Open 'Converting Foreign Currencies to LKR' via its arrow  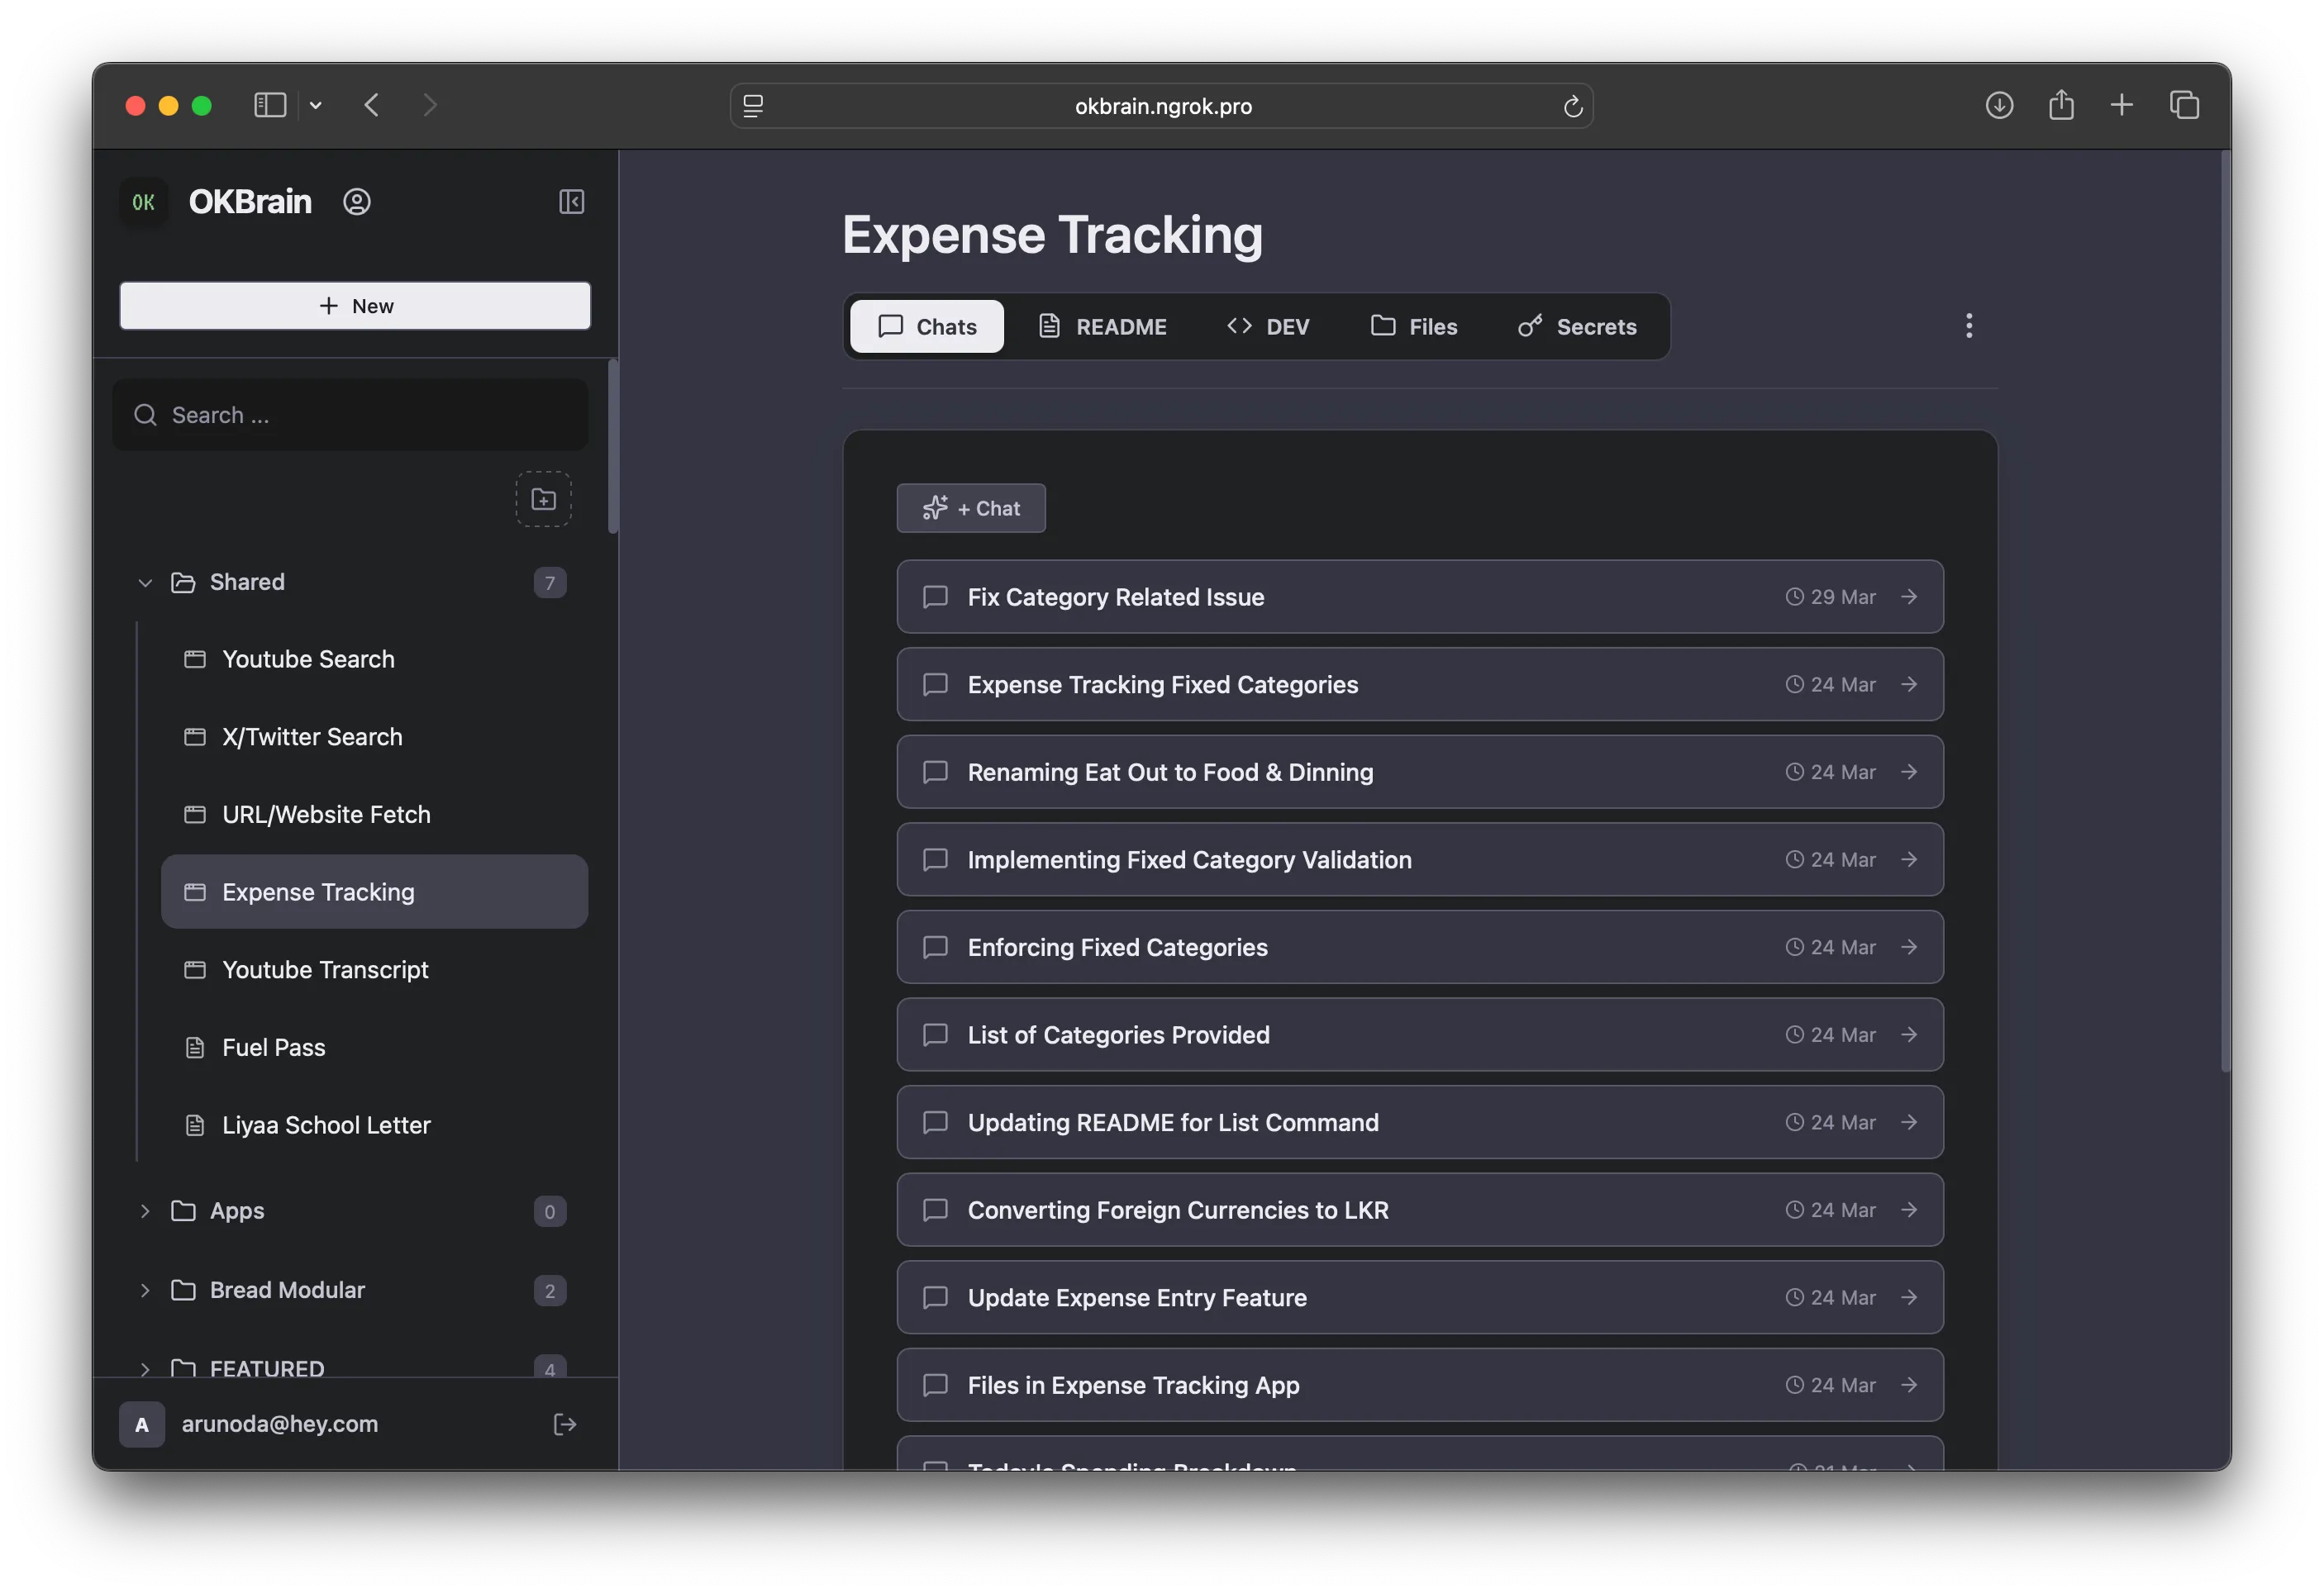[x=1909, y=1209]
